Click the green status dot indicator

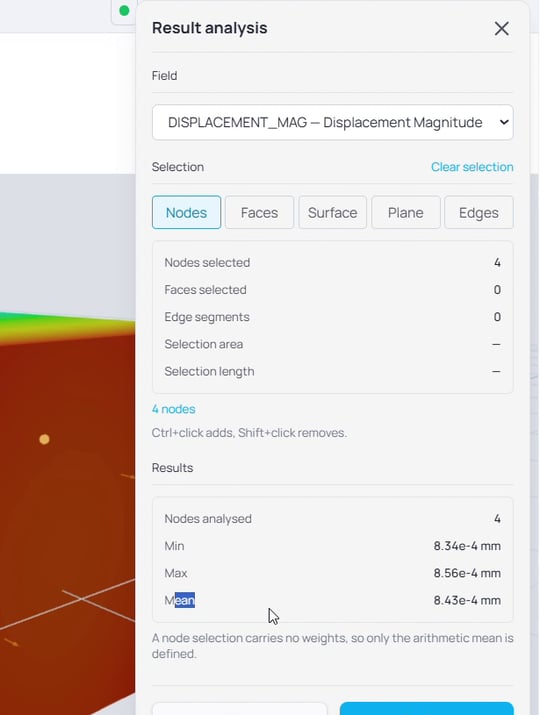tap(124, 10)
